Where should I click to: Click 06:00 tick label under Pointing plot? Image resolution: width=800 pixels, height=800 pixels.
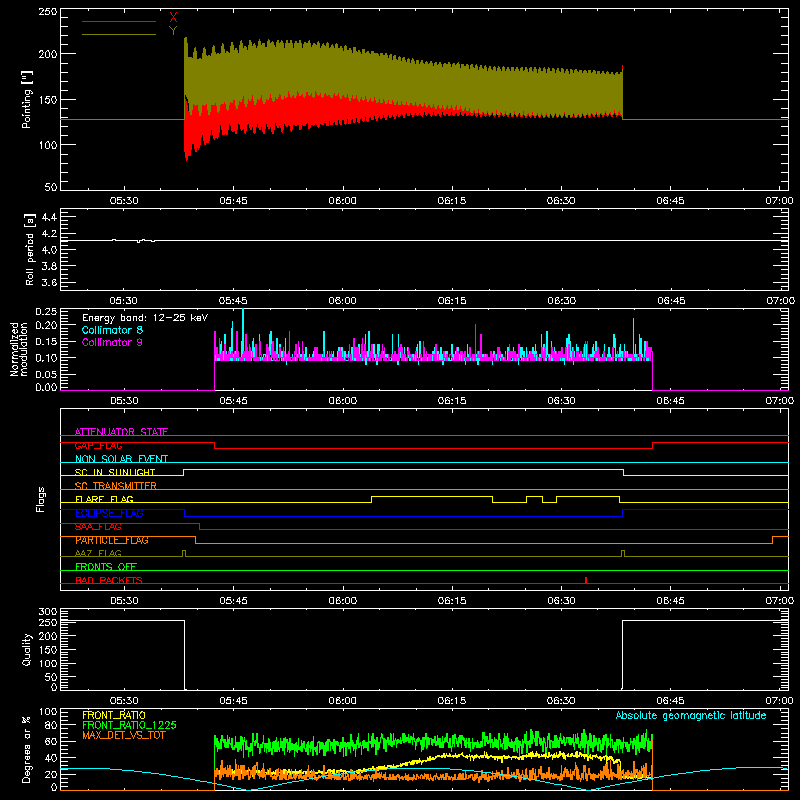(343, 201)
